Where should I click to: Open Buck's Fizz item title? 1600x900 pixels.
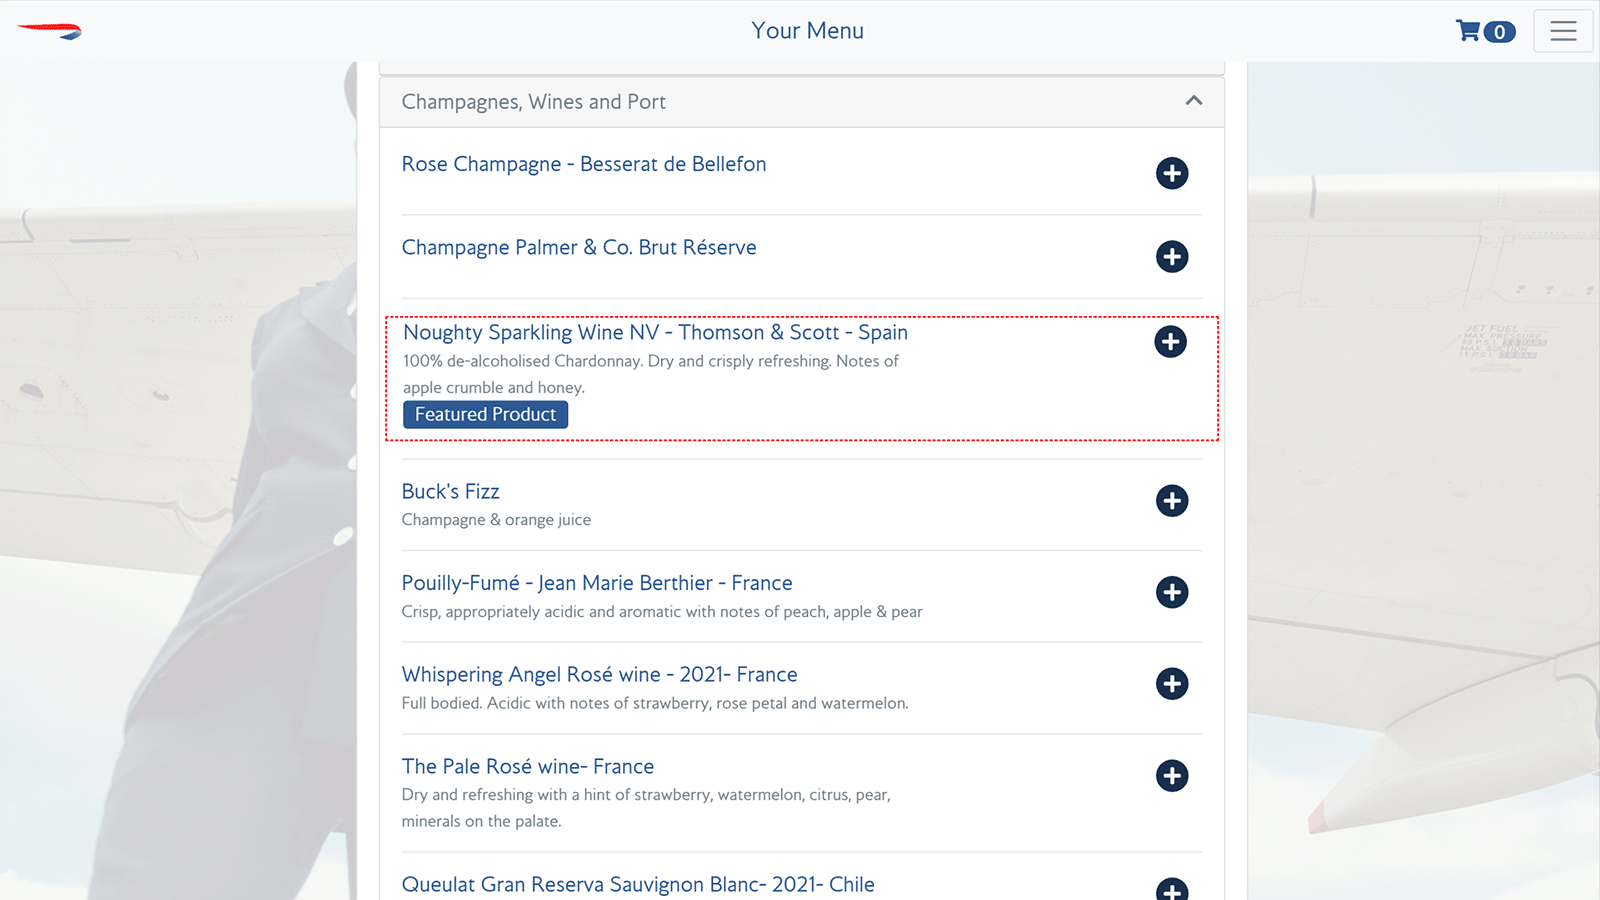451,491
